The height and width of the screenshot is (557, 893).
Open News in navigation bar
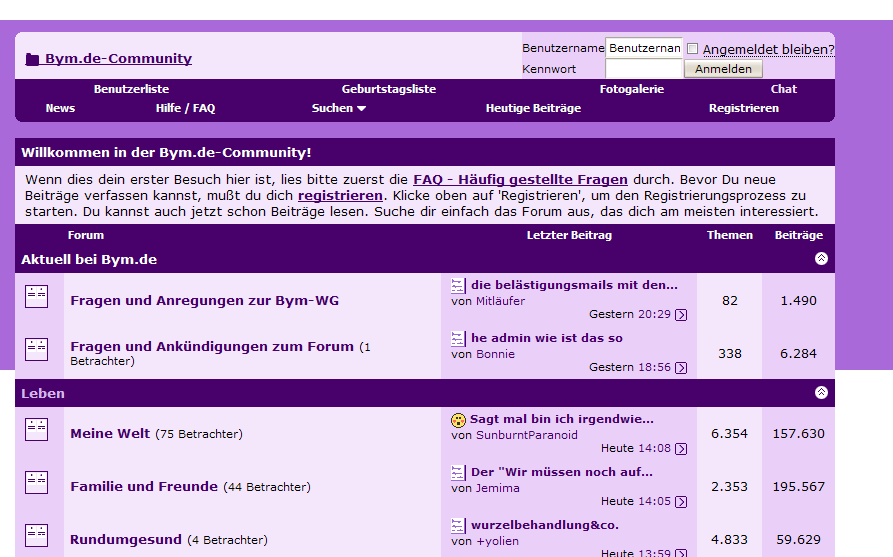coord(60,108)
